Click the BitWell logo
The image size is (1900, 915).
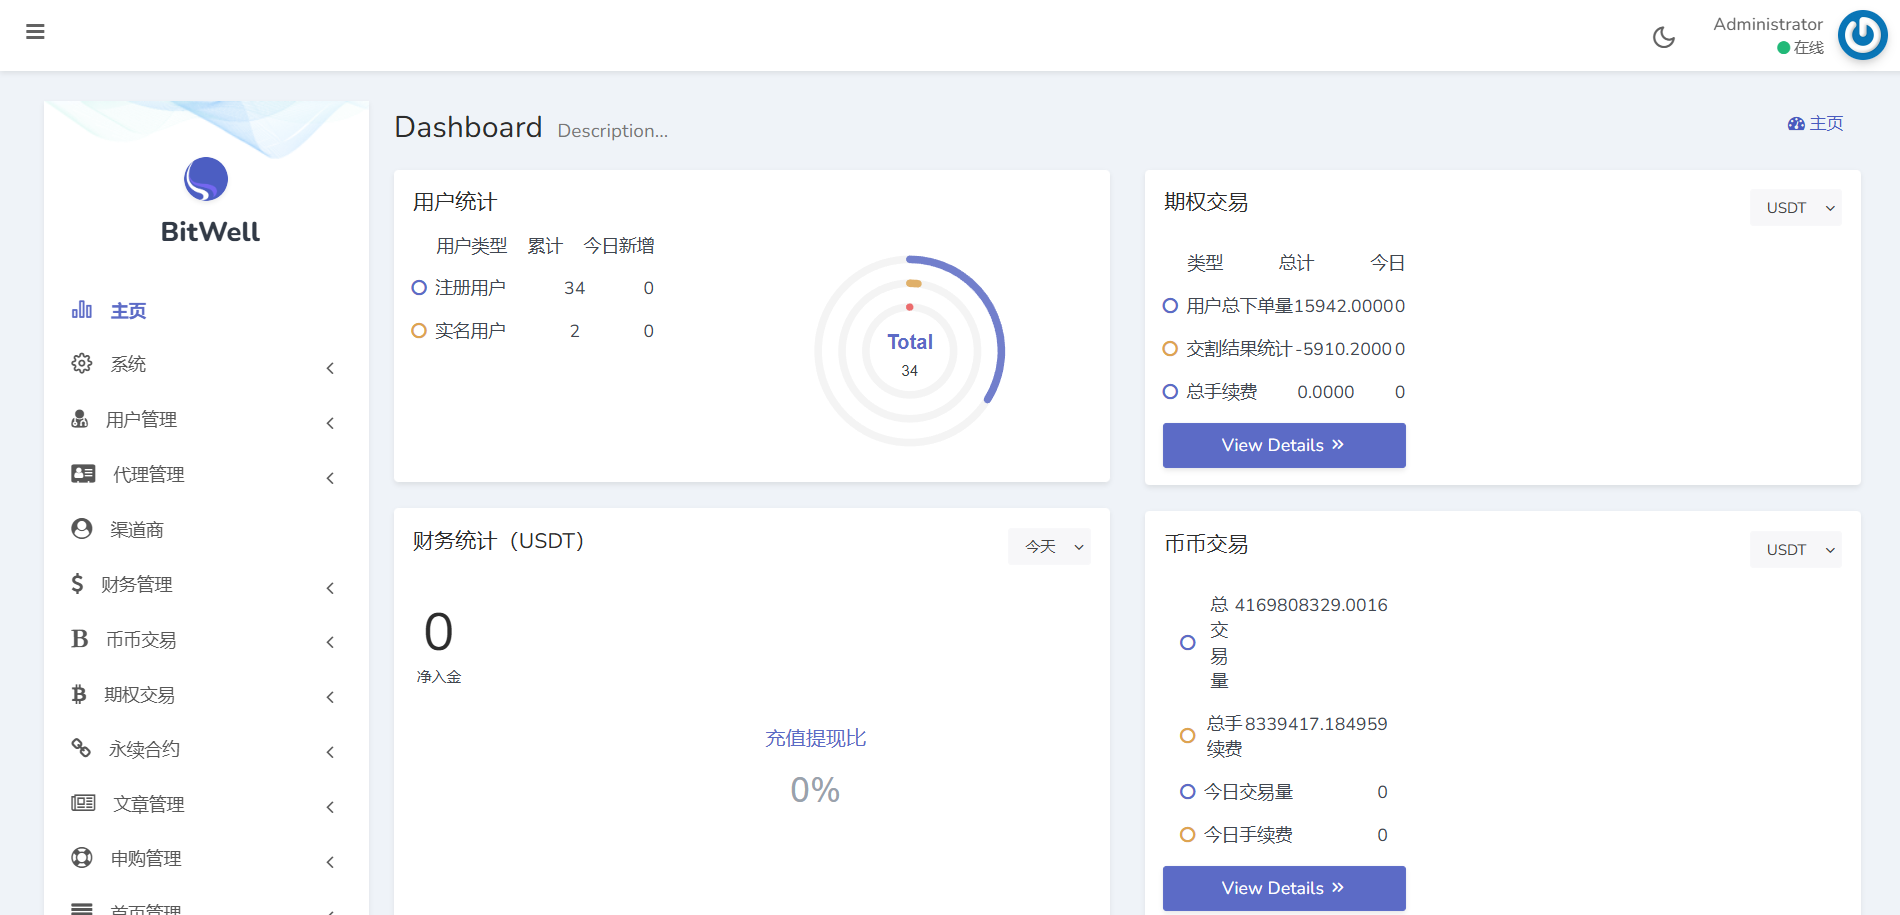coord(206,180)
